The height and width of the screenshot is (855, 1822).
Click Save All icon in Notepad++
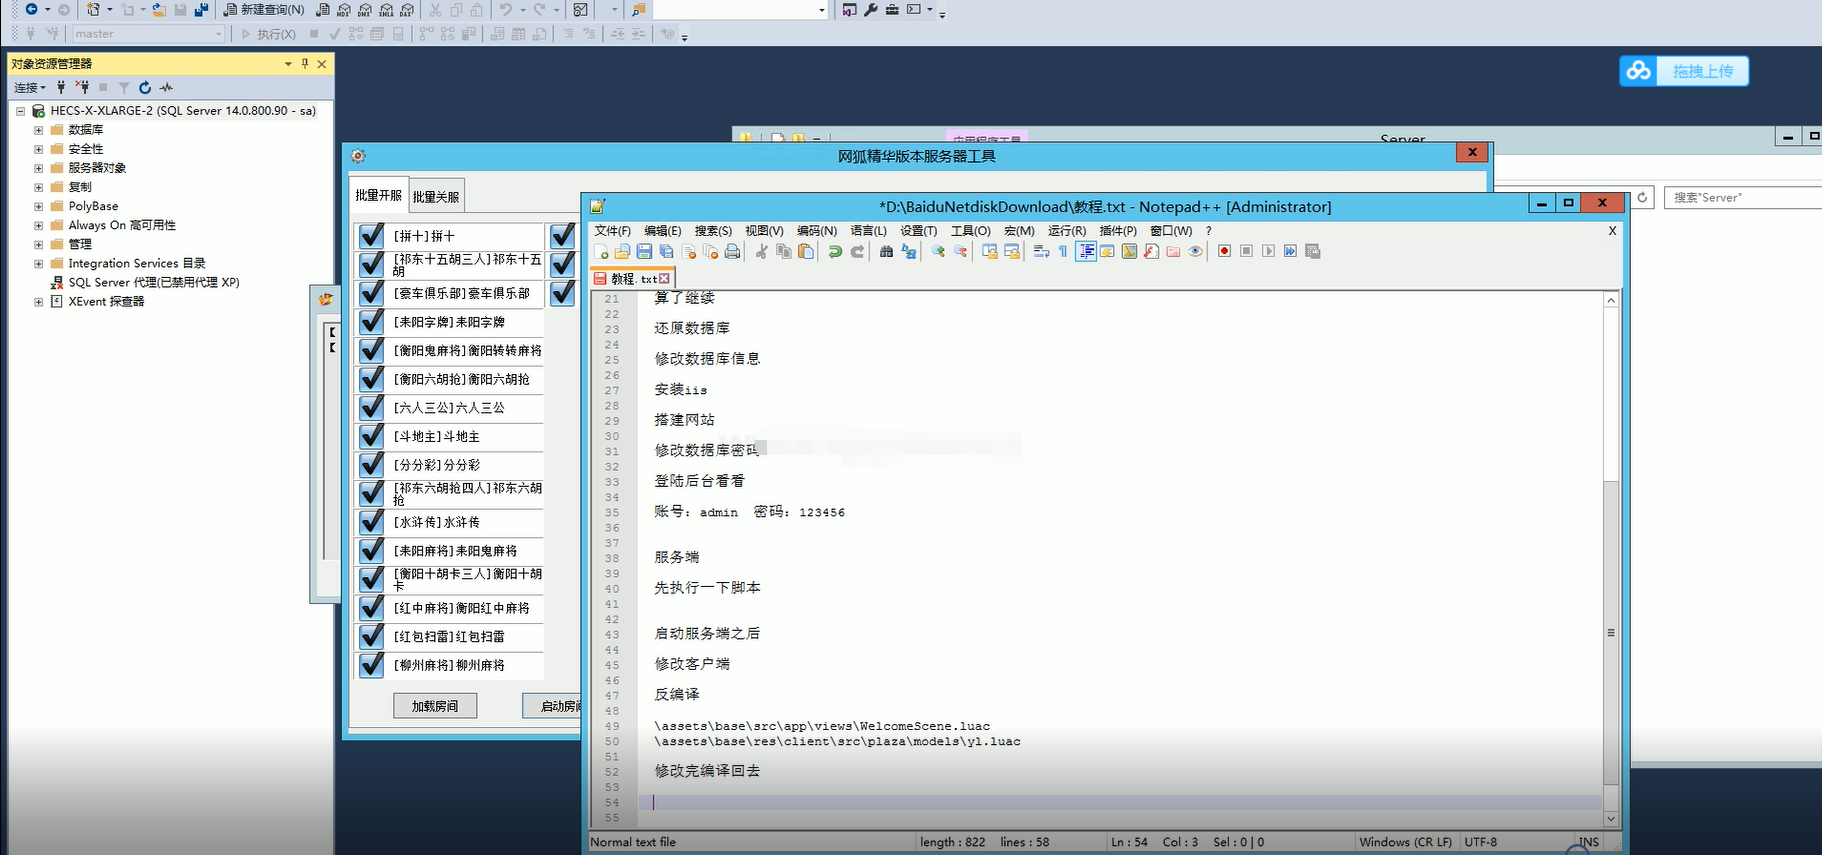click(x=666, y=251)
